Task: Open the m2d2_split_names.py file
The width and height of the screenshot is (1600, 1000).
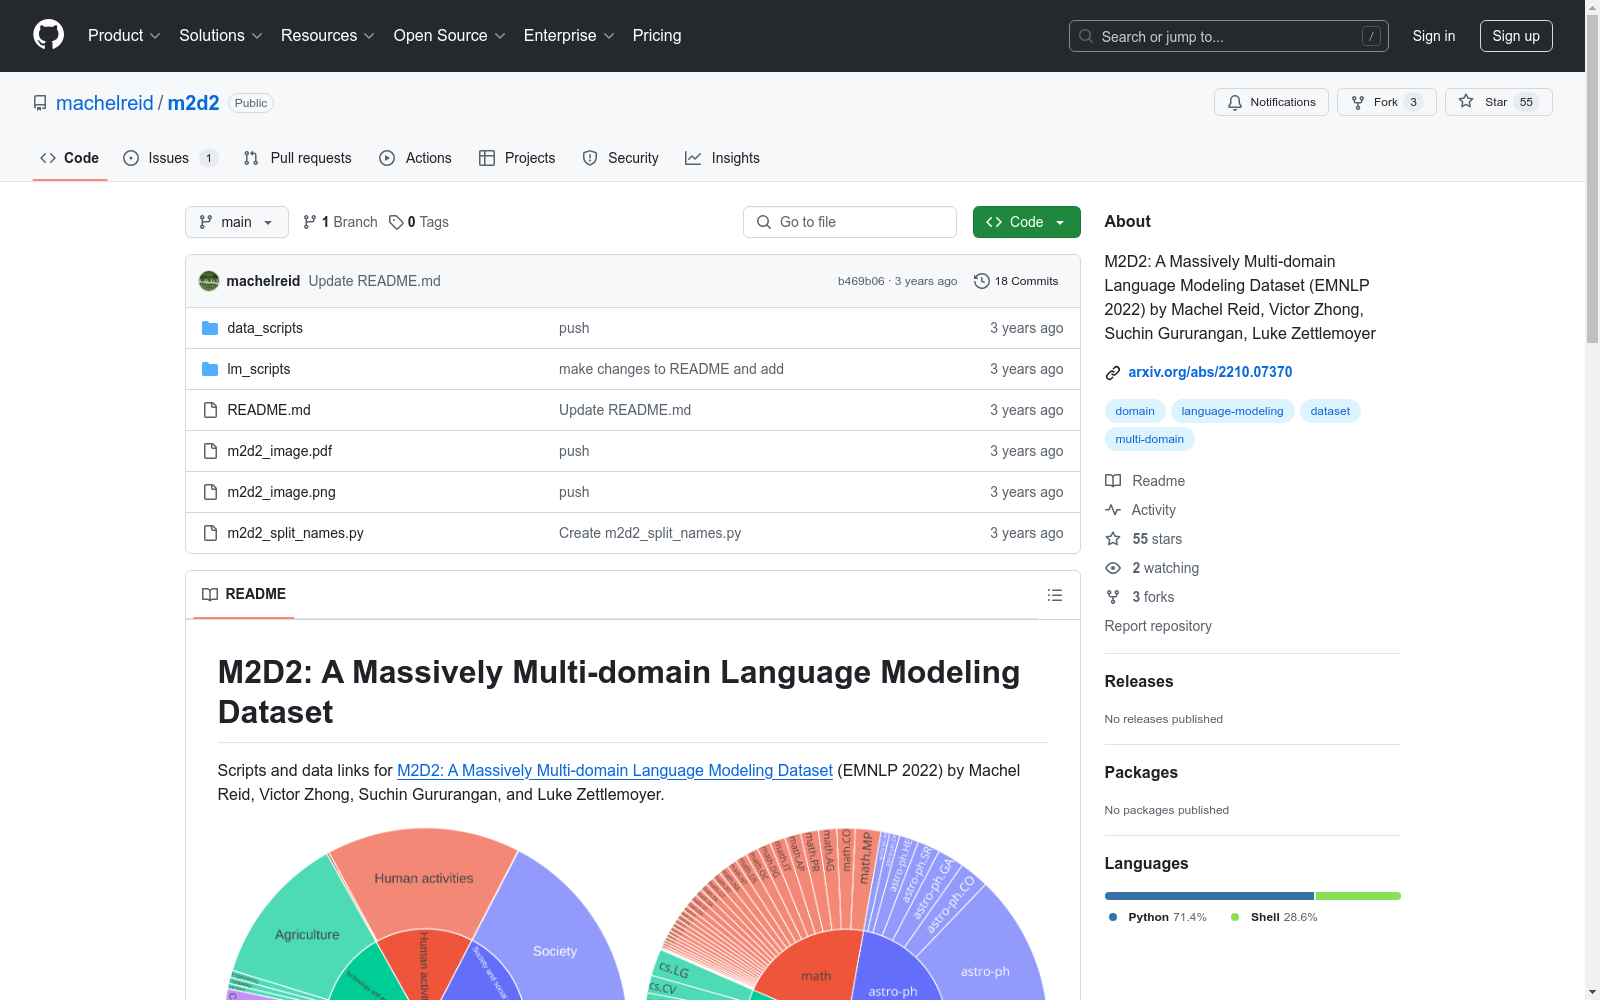Action: pyautogui.click(x=296, y=533)
